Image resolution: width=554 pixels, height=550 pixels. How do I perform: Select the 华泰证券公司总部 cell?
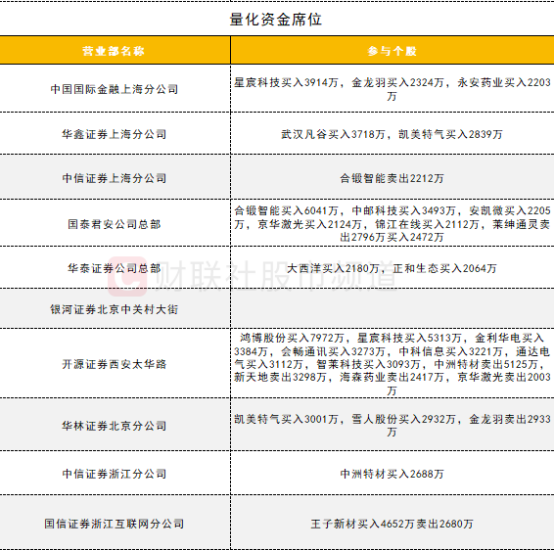[114, 268]
